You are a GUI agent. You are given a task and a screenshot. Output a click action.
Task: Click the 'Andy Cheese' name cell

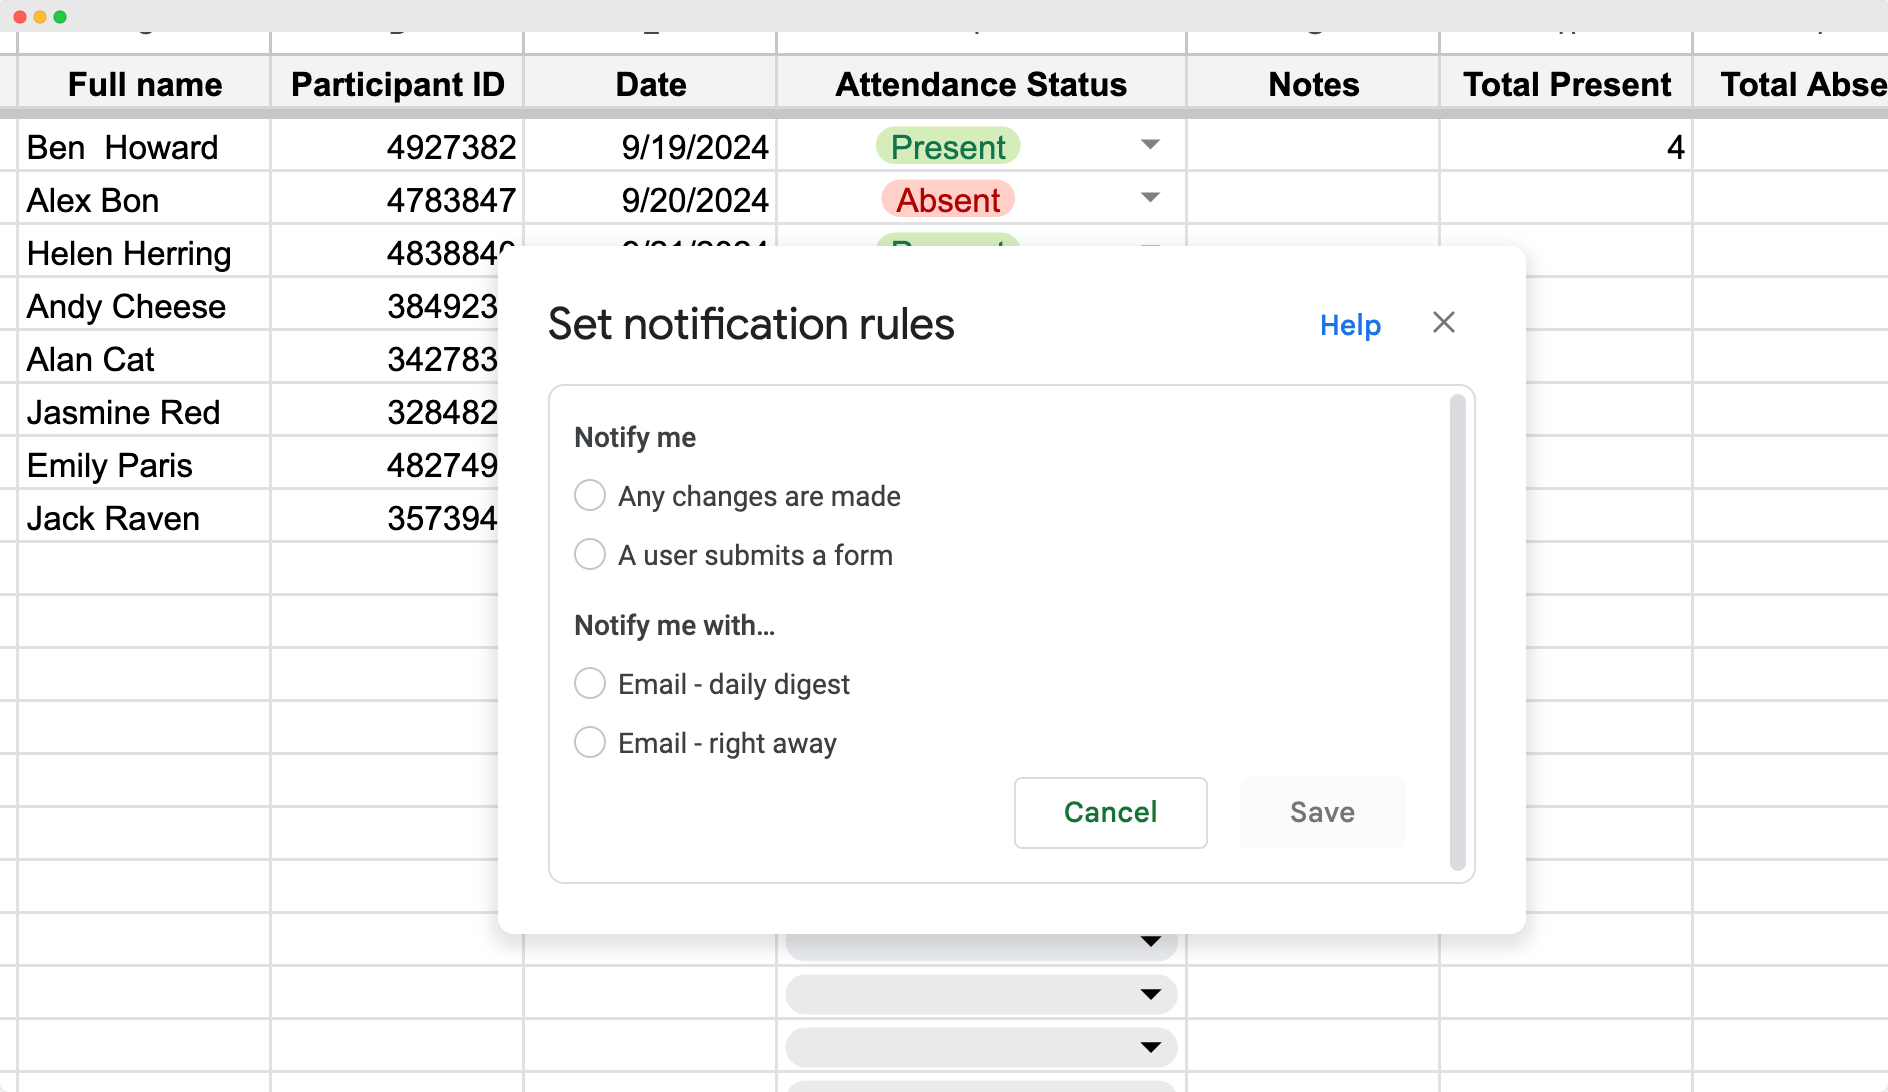(x=144, y=305)
